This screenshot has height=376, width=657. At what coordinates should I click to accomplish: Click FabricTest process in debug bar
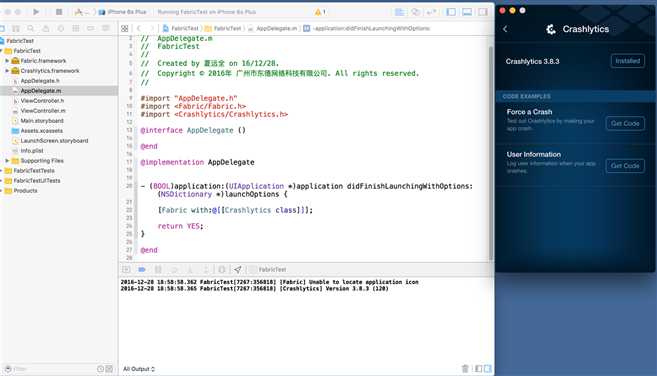coord(268,270)
